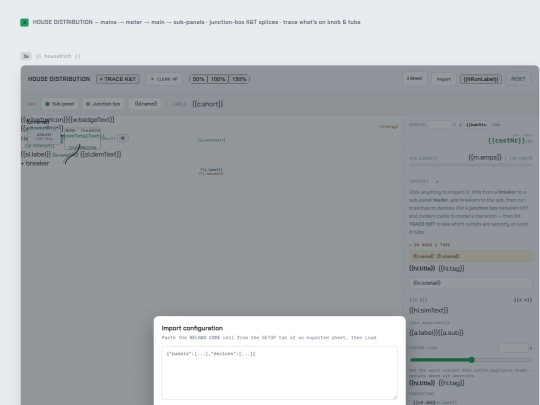
Task: Set canvas zoom to 50%
Action: click(x=198, y=79)
